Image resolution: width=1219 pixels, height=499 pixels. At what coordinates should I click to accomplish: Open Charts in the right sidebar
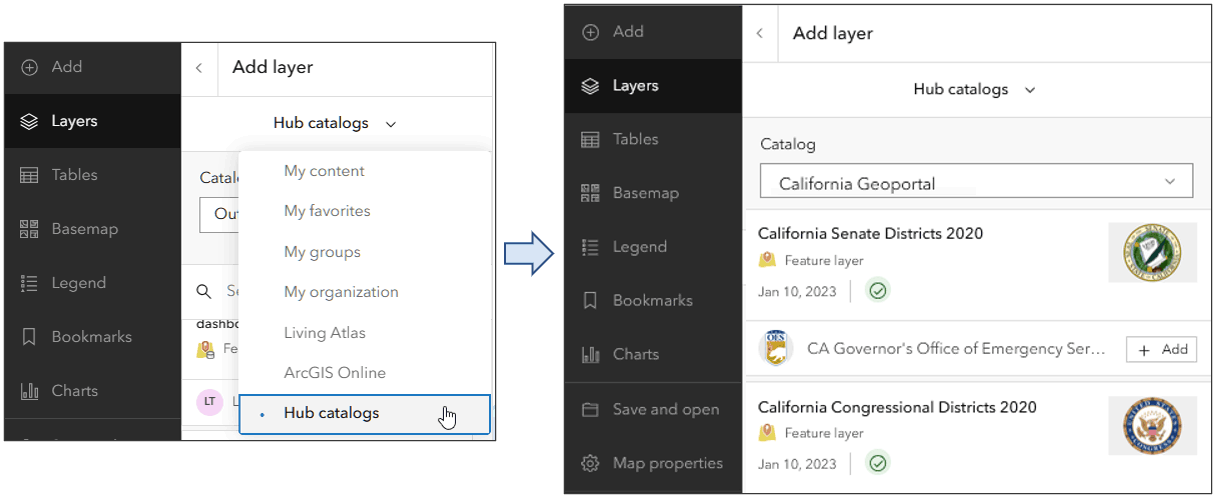tap(590, 354)
